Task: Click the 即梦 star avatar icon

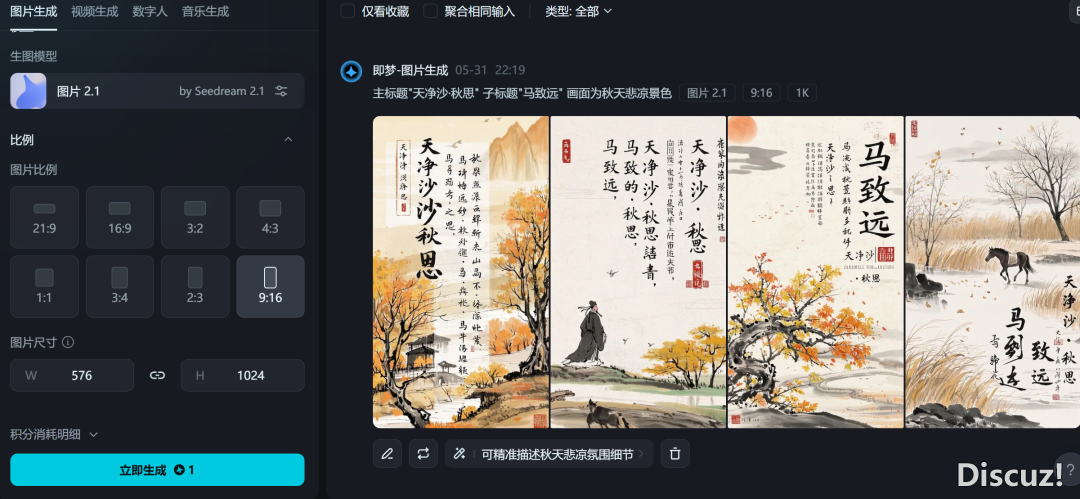Action: (352, 72)
